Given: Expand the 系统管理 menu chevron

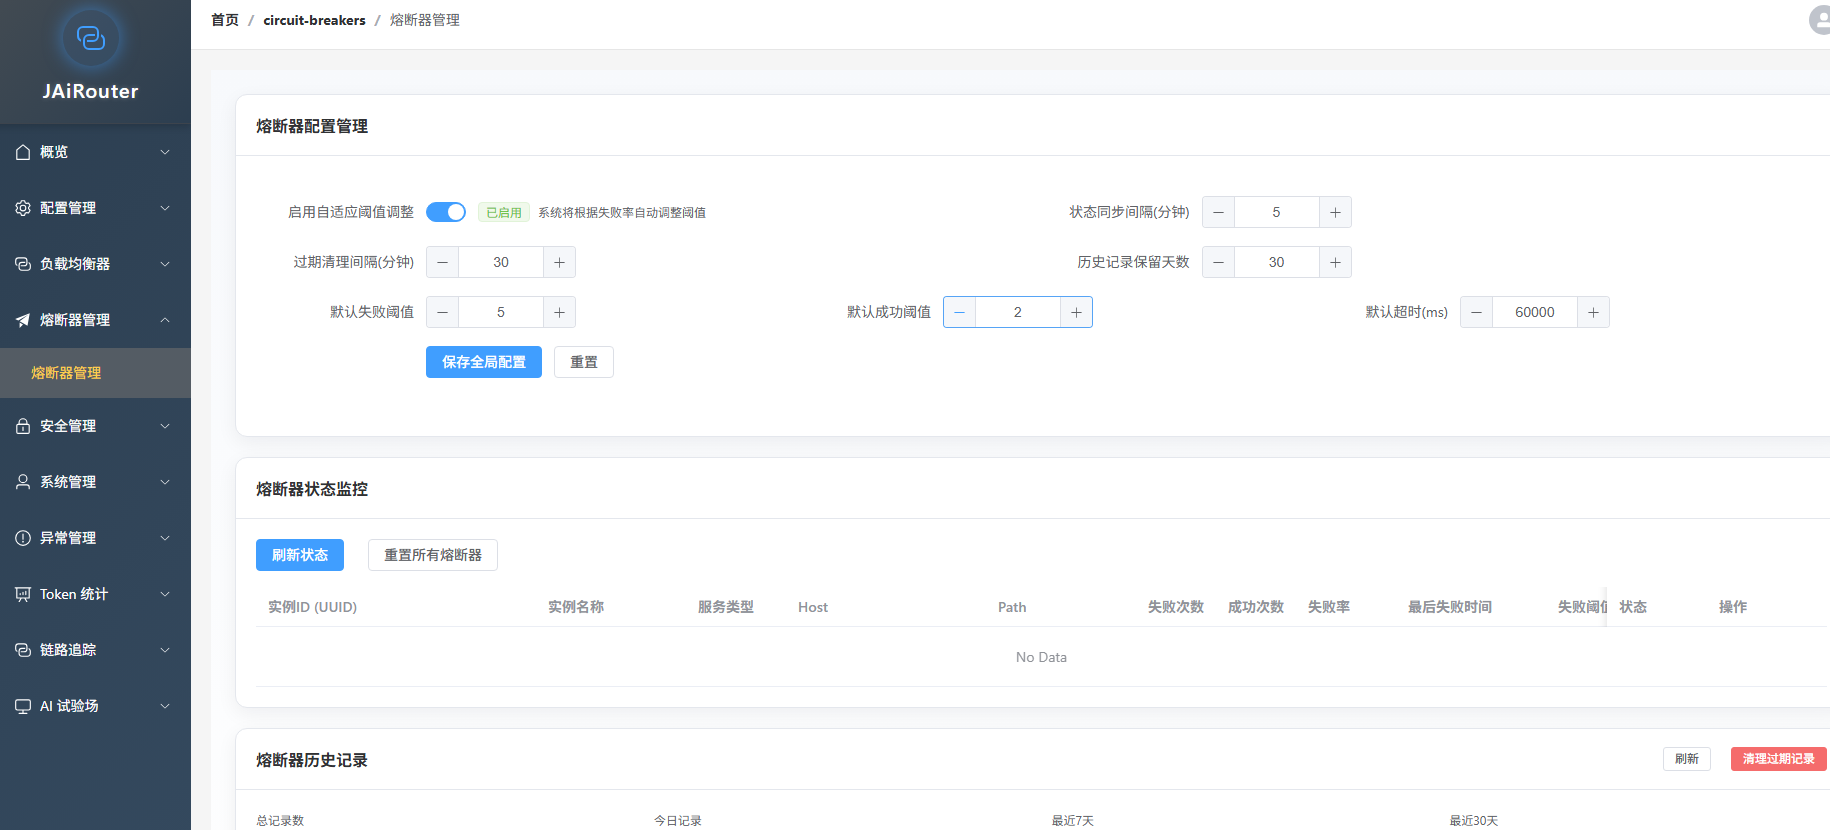Looking at the screenshot, I should 165,482.
